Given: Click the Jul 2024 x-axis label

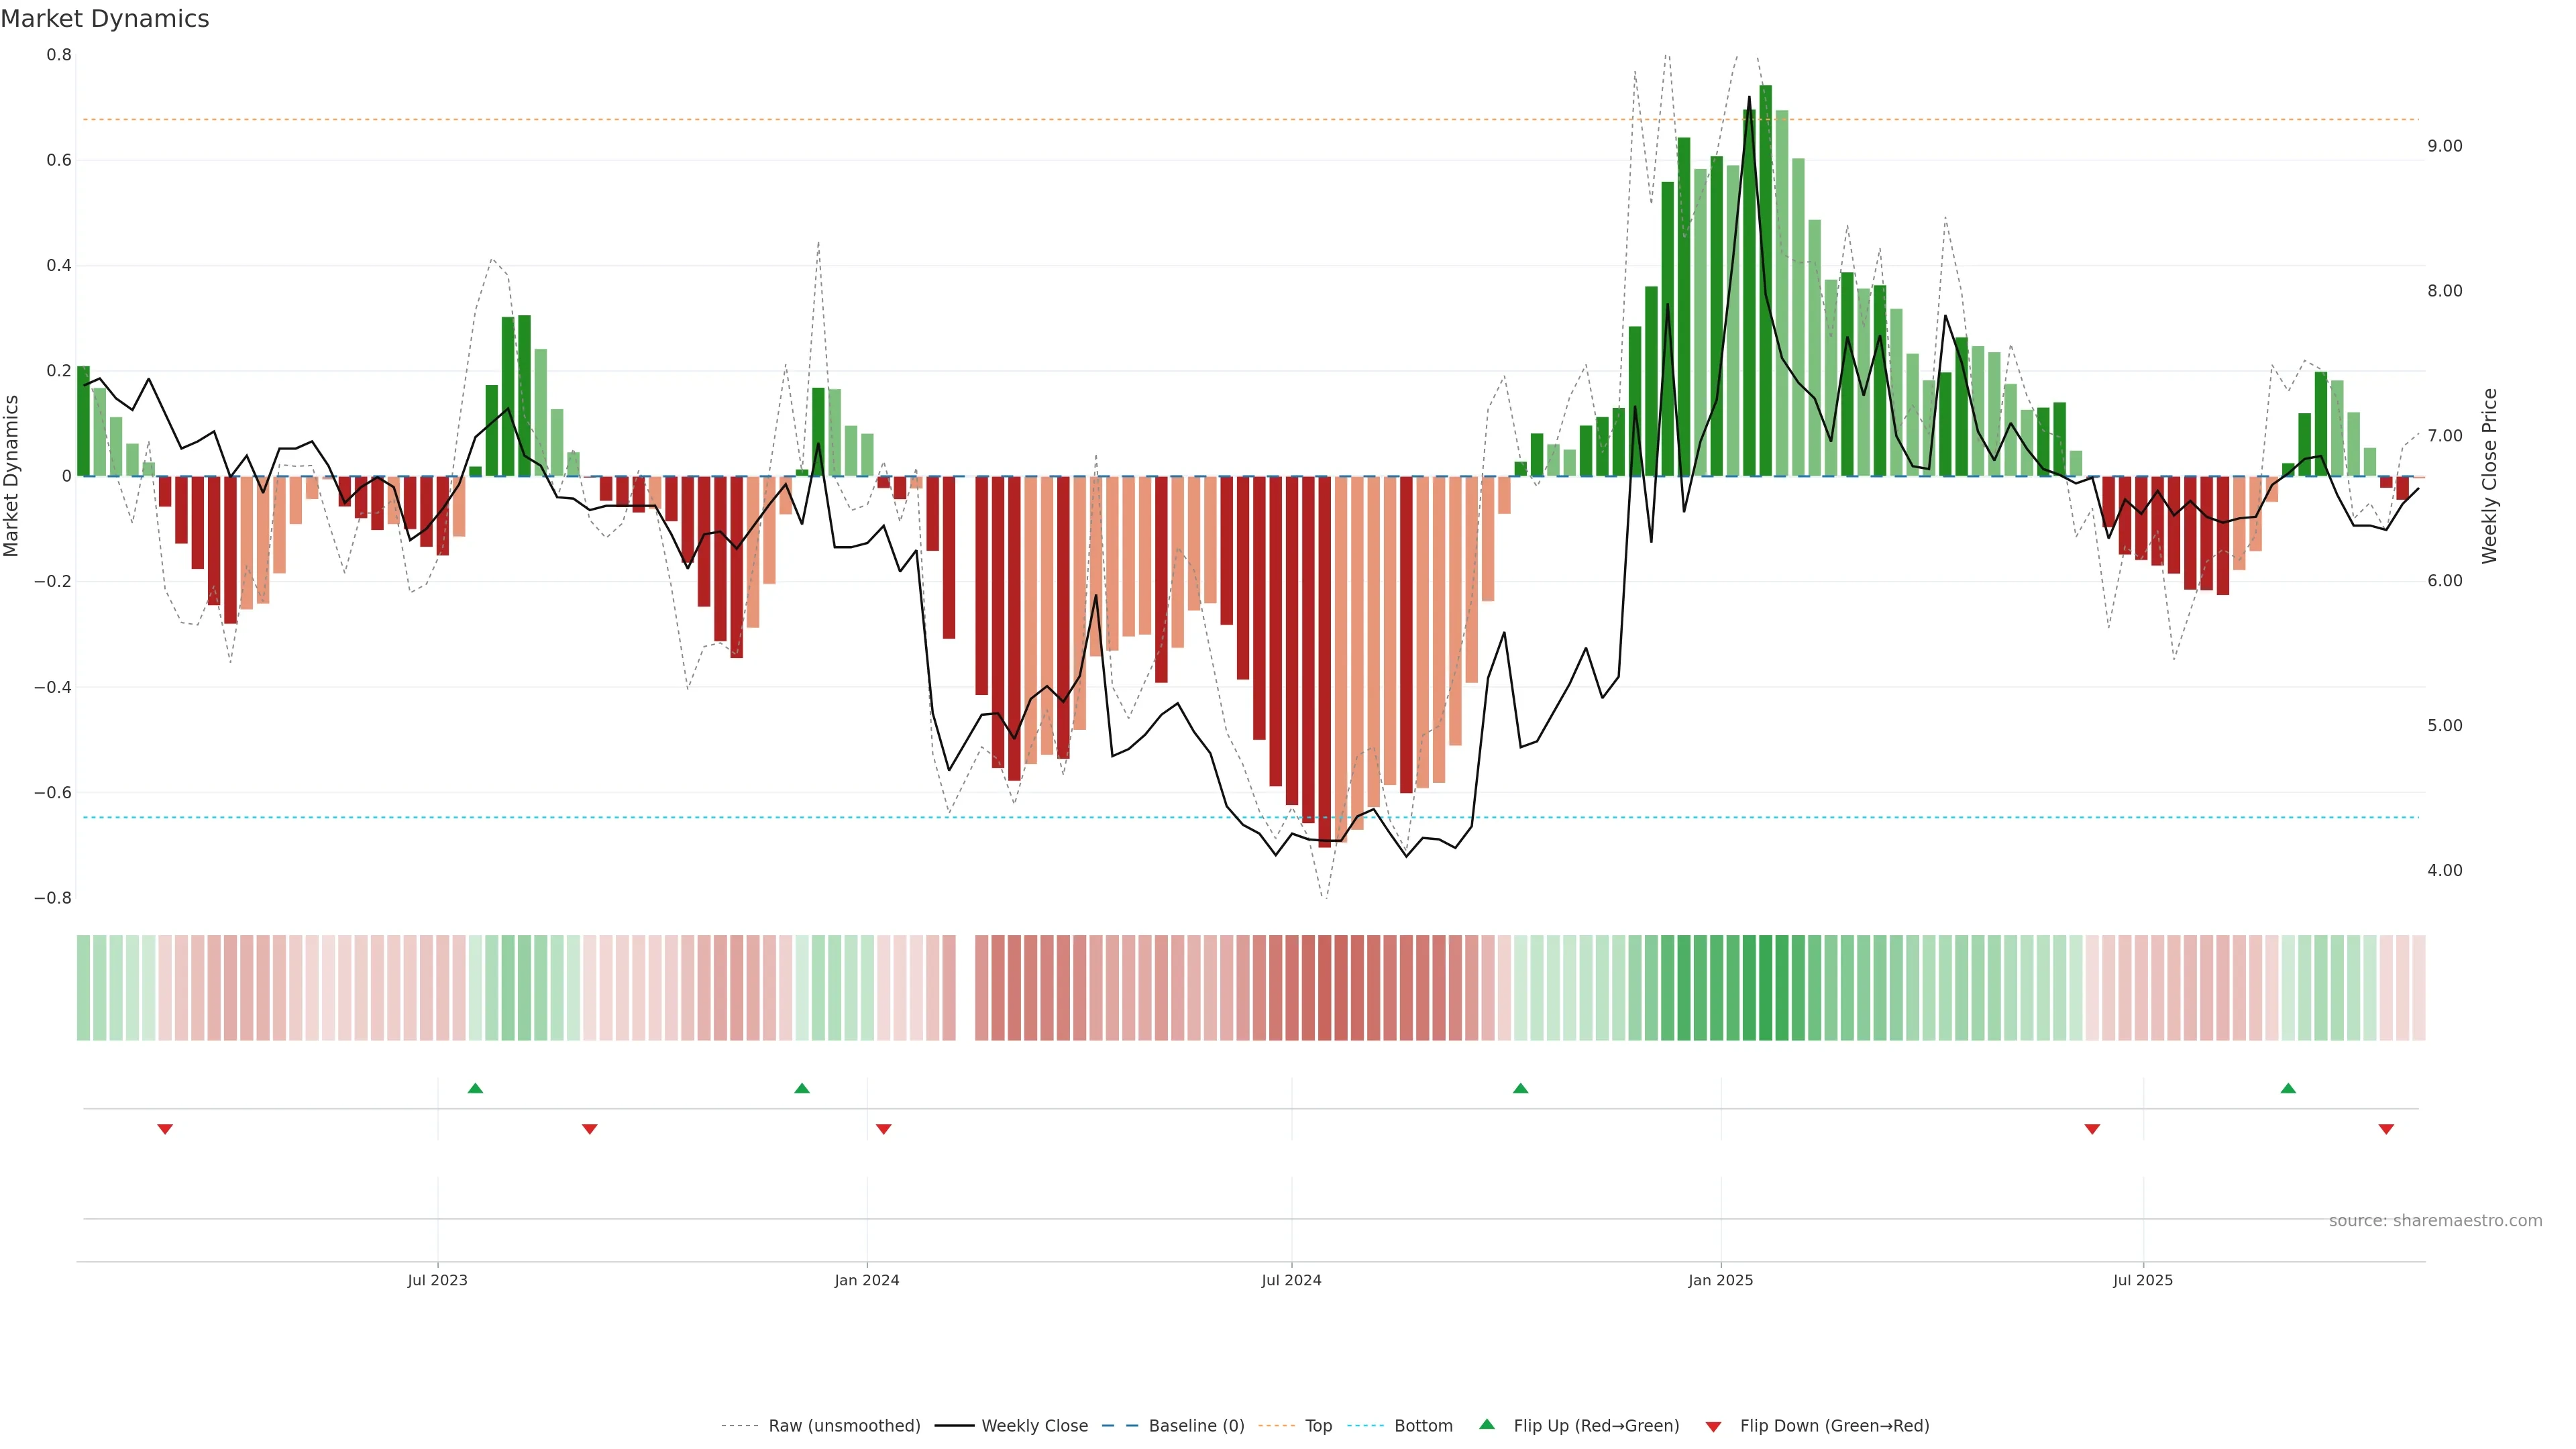Looking at the screenshot, I should tap(1291, 1280).
